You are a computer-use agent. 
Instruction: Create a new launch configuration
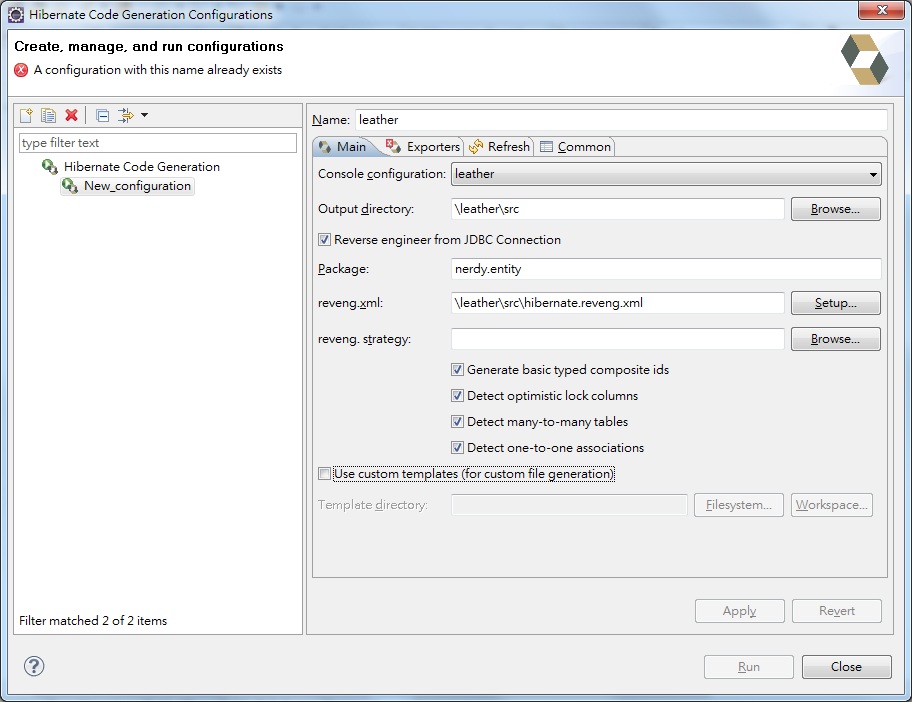(x=26, y=115)
